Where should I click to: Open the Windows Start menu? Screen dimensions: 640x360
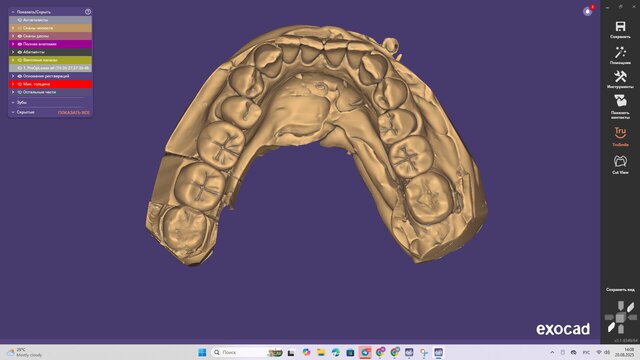(202, 352)
